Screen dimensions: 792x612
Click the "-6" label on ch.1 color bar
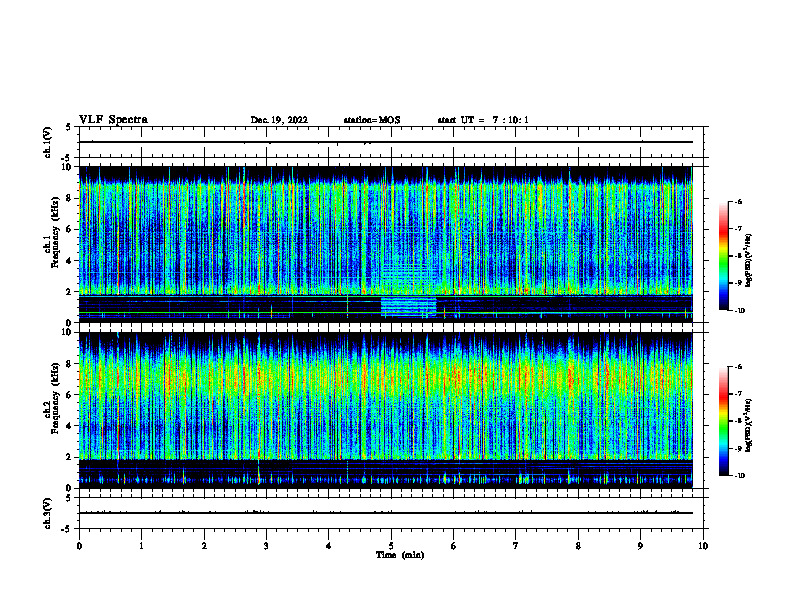point(738,201)
